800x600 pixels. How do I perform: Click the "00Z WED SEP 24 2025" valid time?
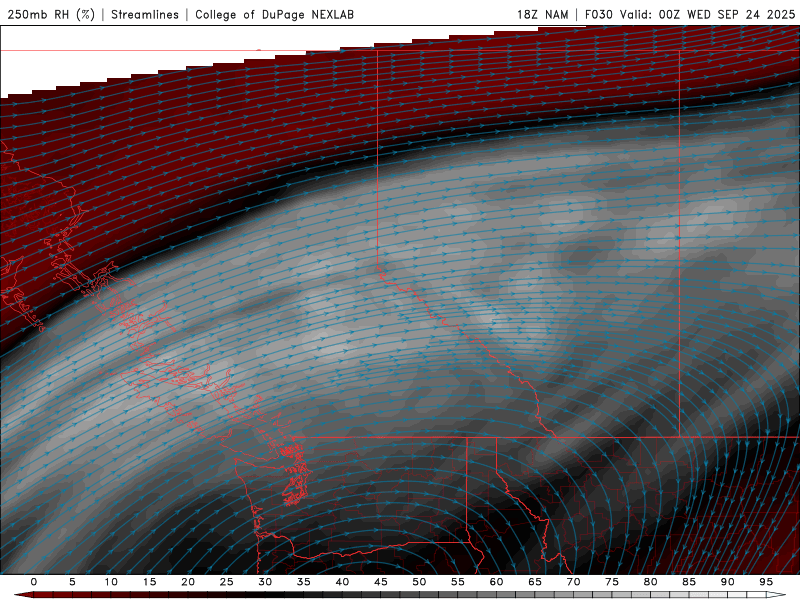727,14
